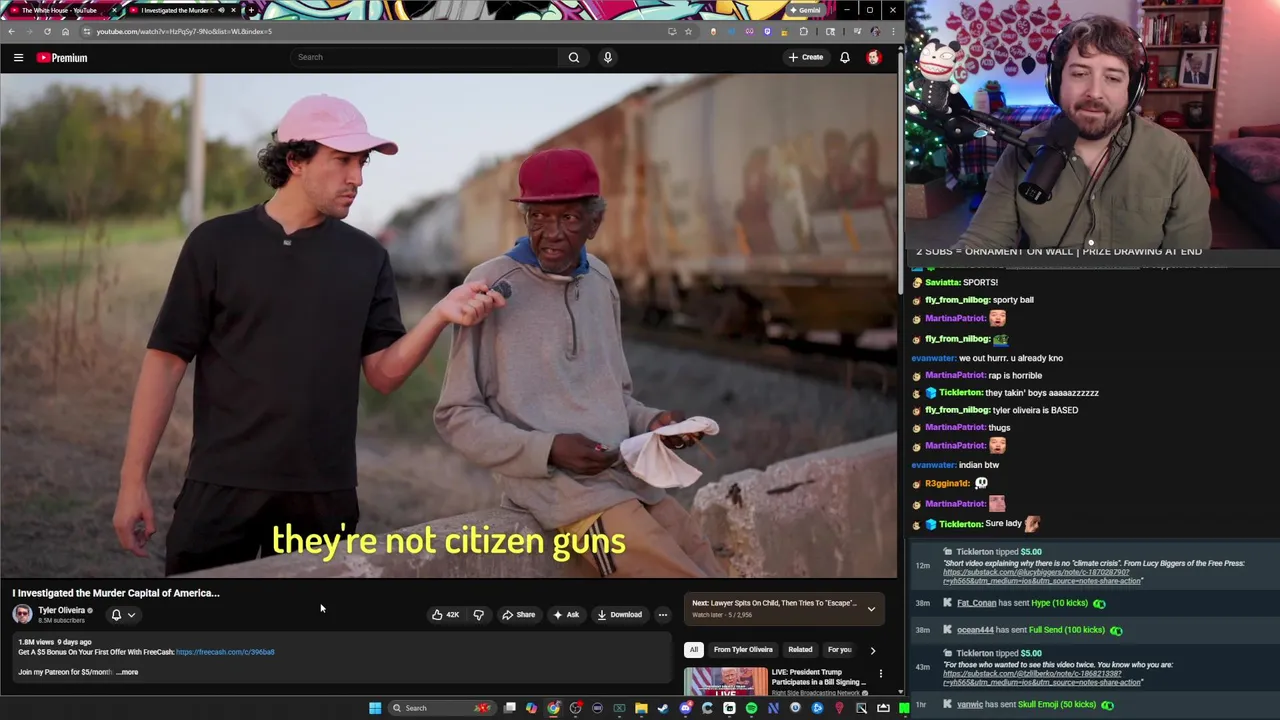Open Tyler Oliveira channel name link
This screenshot has height=720, width=1280.
pyautogui.click(x=61, y=610)
